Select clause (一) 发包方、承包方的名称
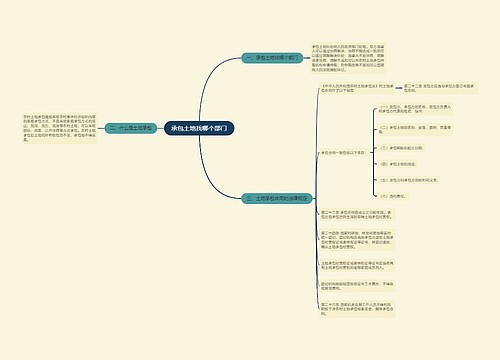This screenshot has width=500, height=360. [x=415, y=109]
